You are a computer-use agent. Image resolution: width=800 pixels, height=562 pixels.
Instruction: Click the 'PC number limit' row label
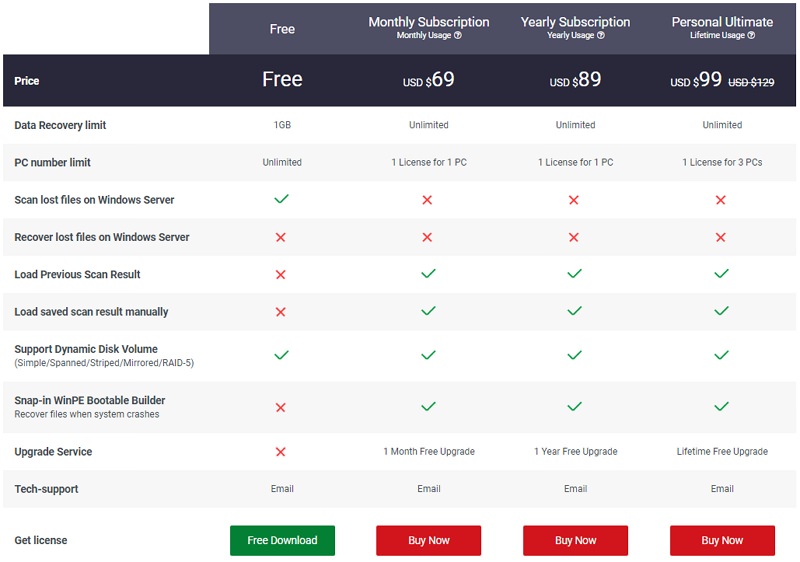(52, 162)
